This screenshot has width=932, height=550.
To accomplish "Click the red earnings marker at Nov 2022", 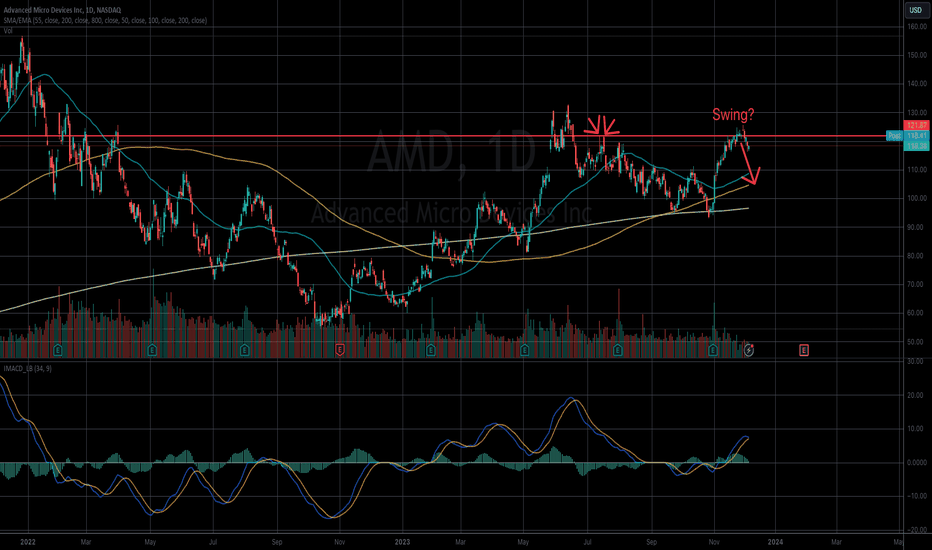I will click(x=339, y=350).
